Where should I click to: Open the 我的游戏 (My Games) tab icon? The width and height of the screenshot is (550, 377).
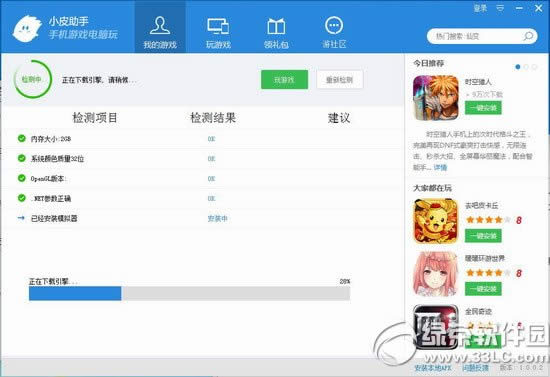pyautogui.click(x=160, y=26)
